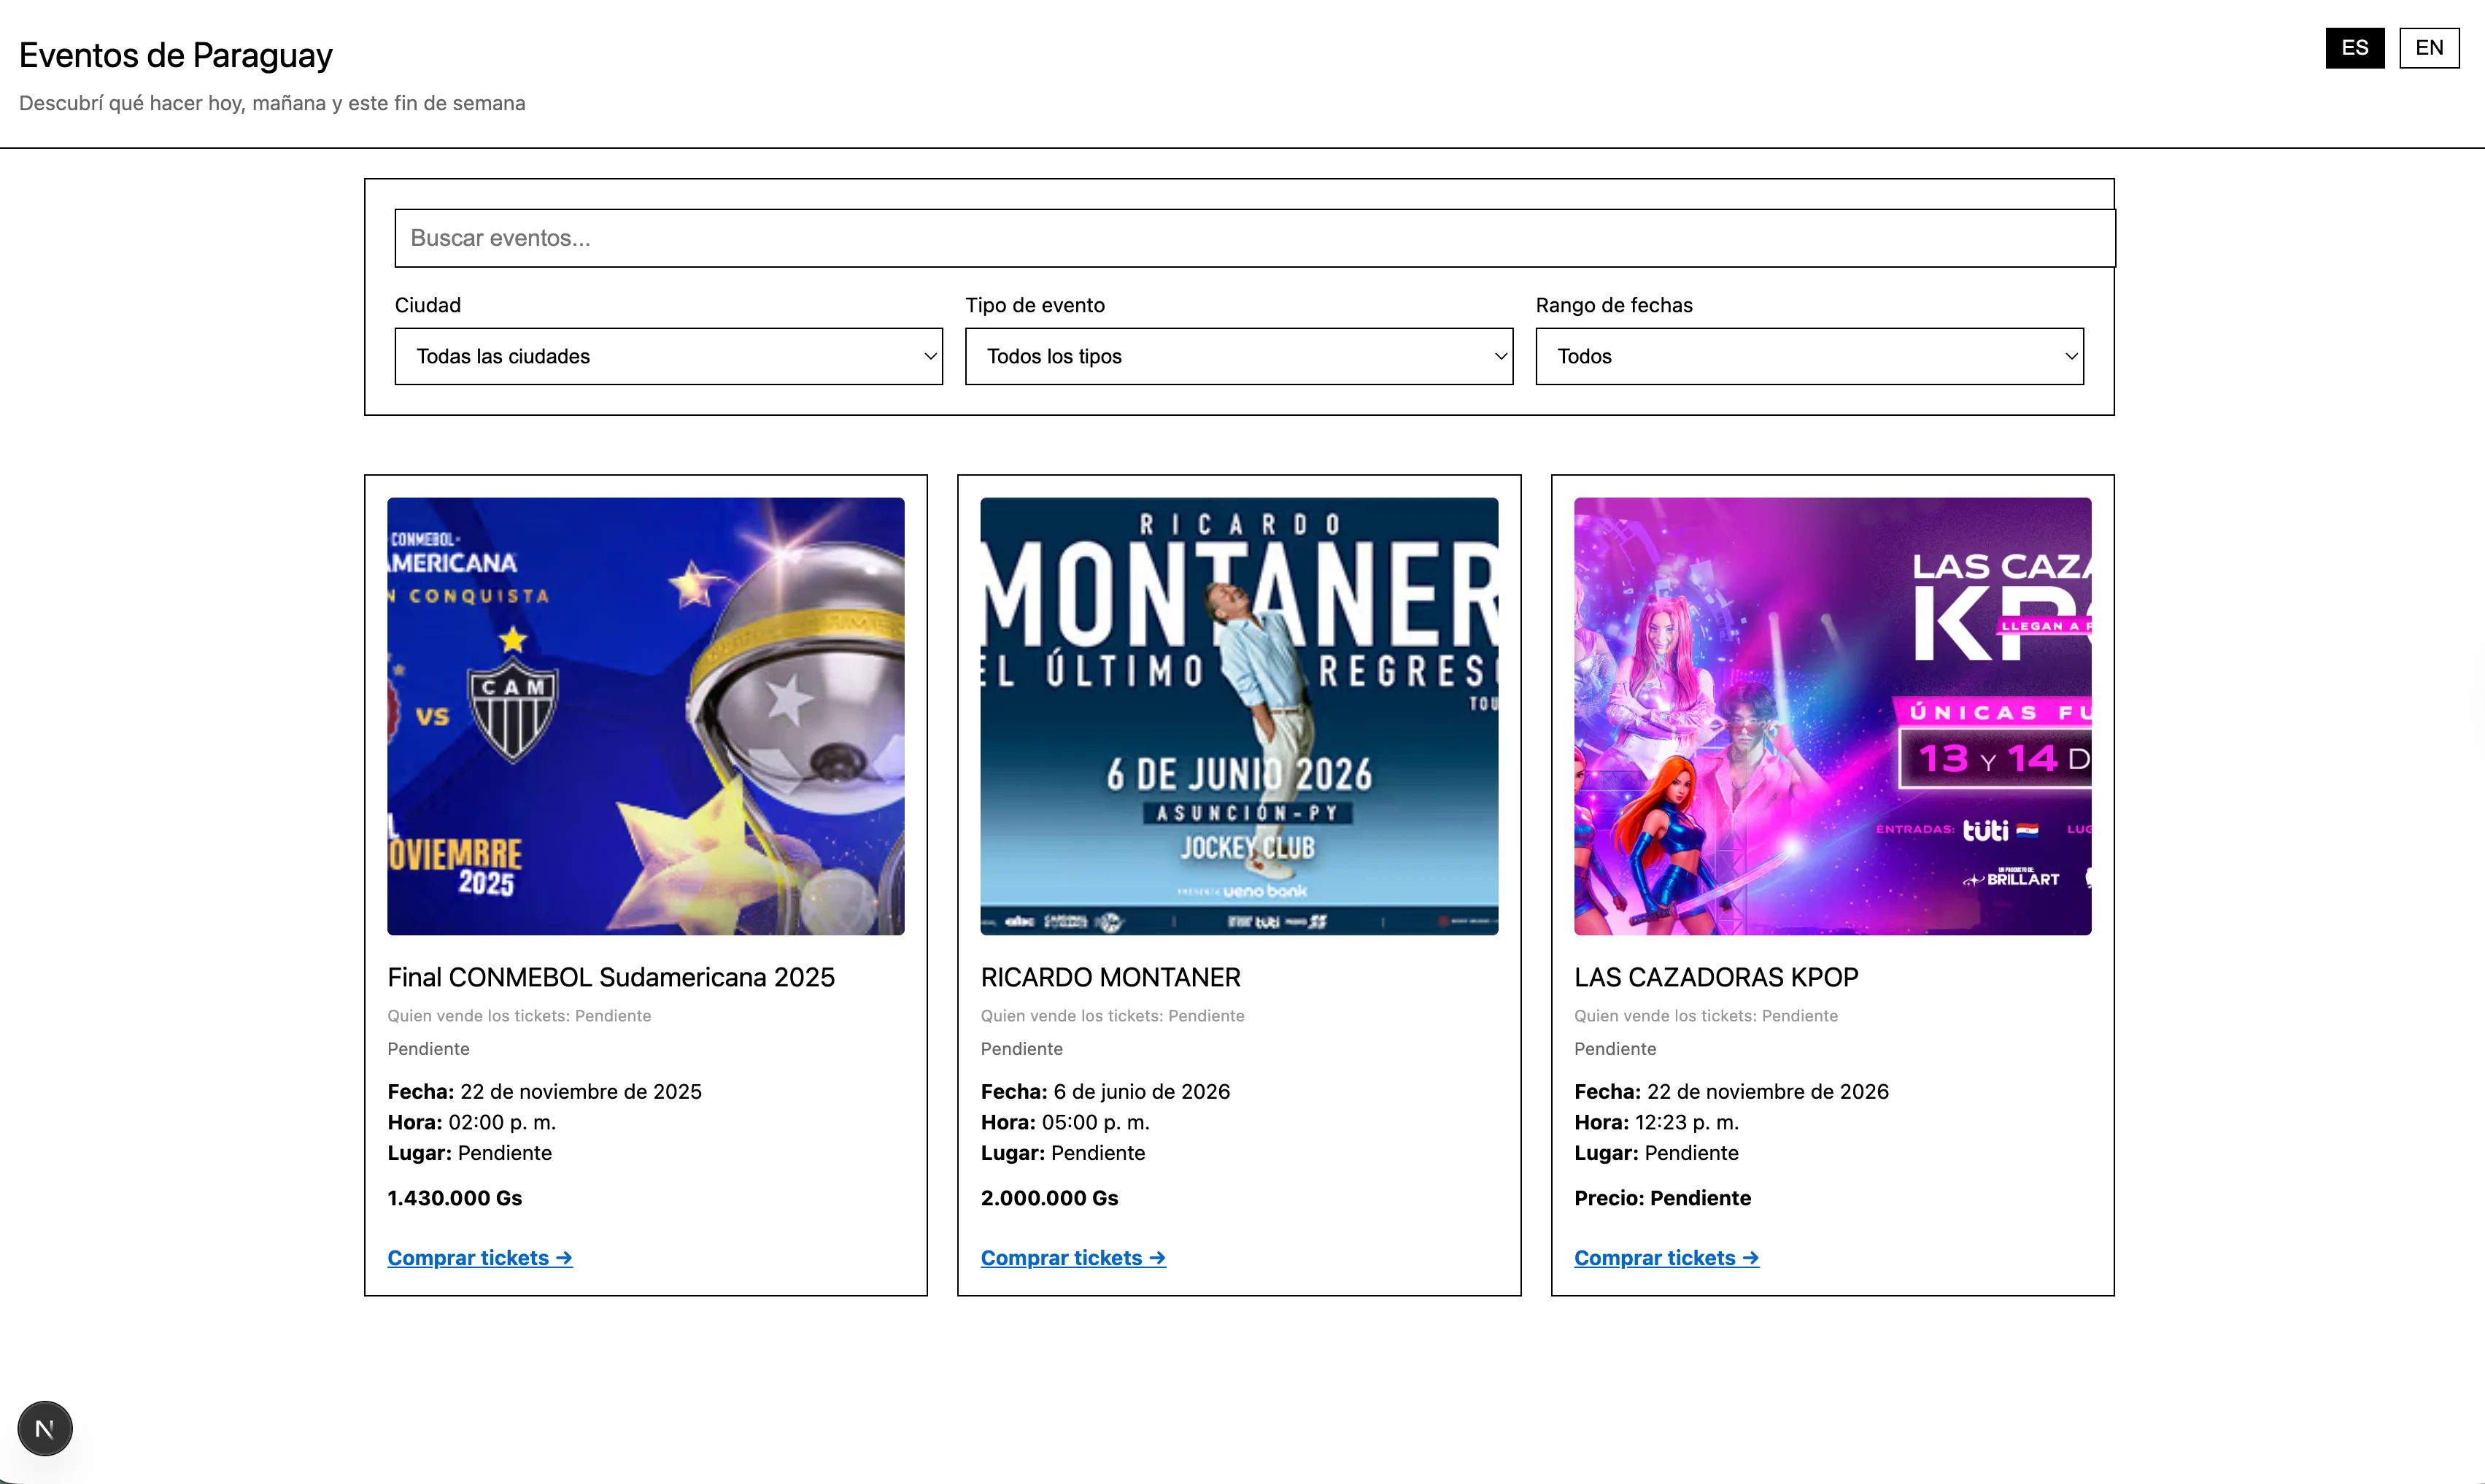Screen dimensions: 2485x1484
Task: Open the Rango de fechas dropdown
Action: pyautogui.click(x=1808, y=356)
